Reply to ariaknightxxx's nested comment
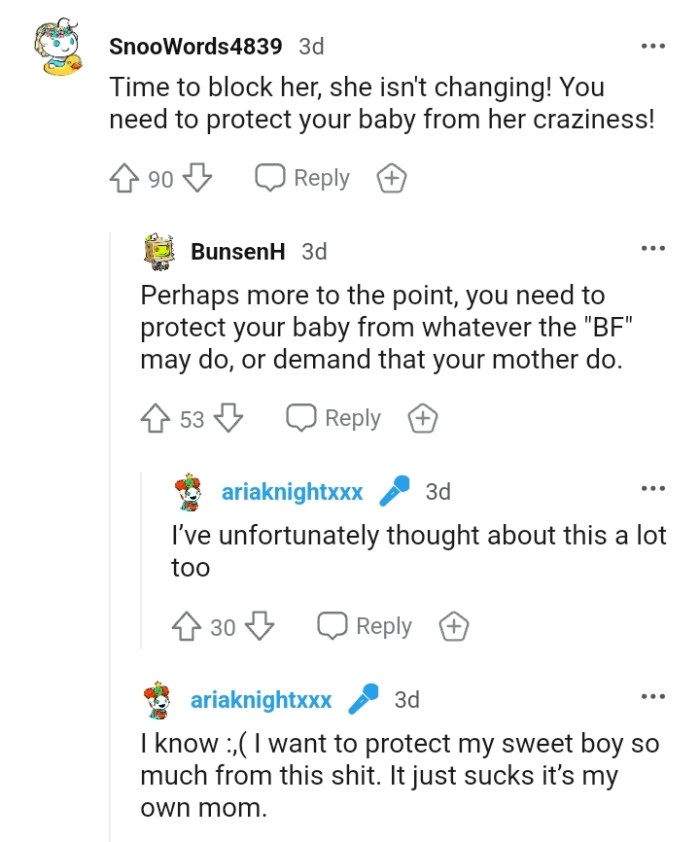This screenshot has width=700, height=842. [365, 627]
